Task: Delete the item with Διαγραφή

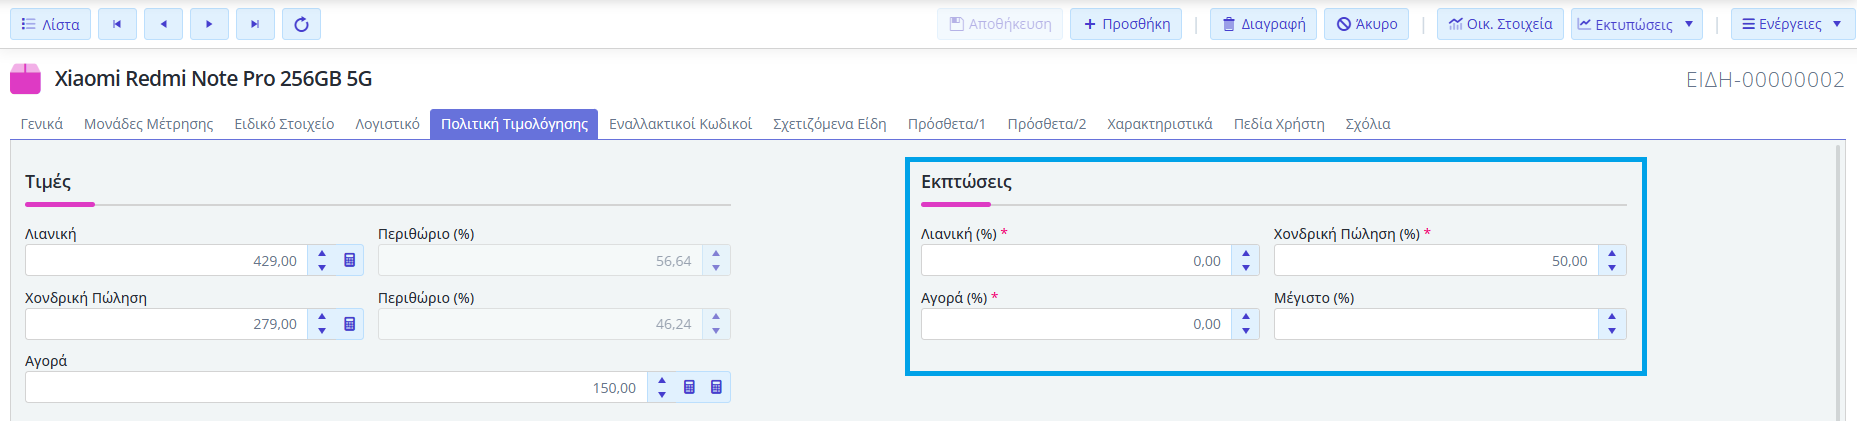Action: point(1263,24)
